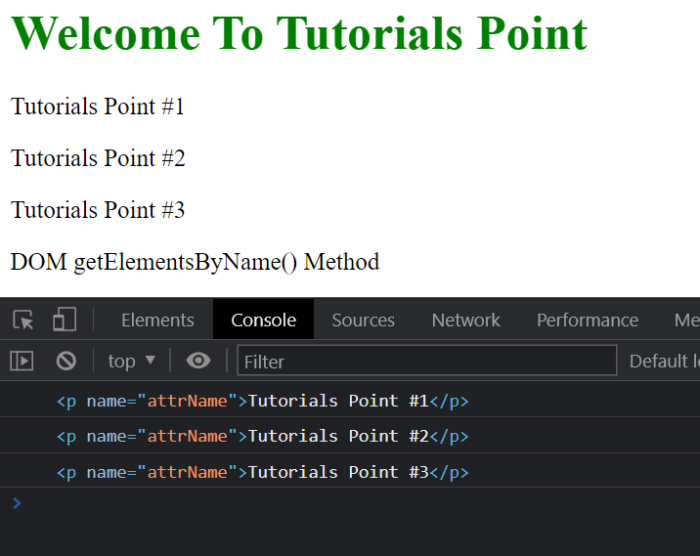Click the DOM getElementsByName() Method text

[195, 262]
